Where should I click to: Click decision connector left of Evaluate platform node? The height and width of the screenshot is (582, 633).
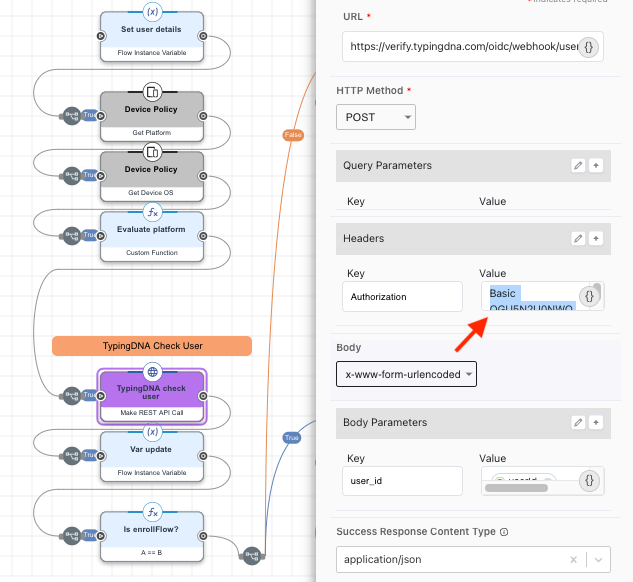click(72, 236)
